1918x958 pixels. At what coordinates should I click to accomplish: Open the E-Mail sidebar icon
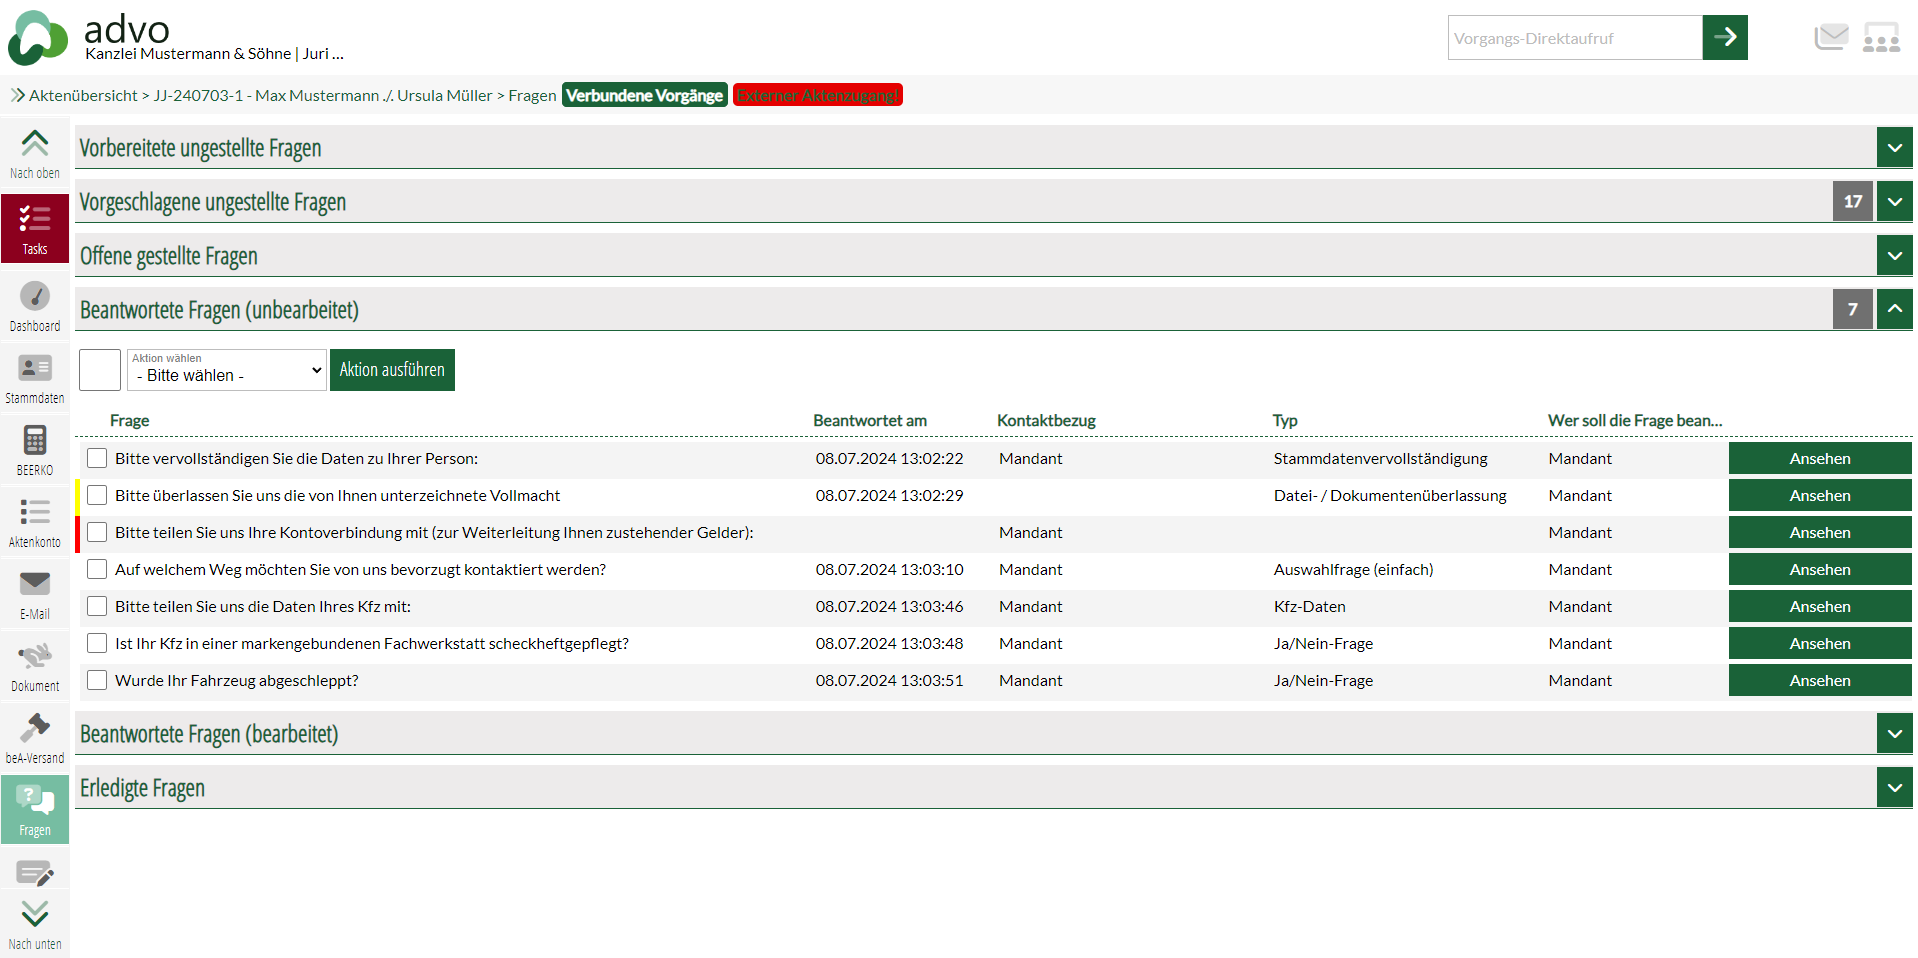[35, 594]
